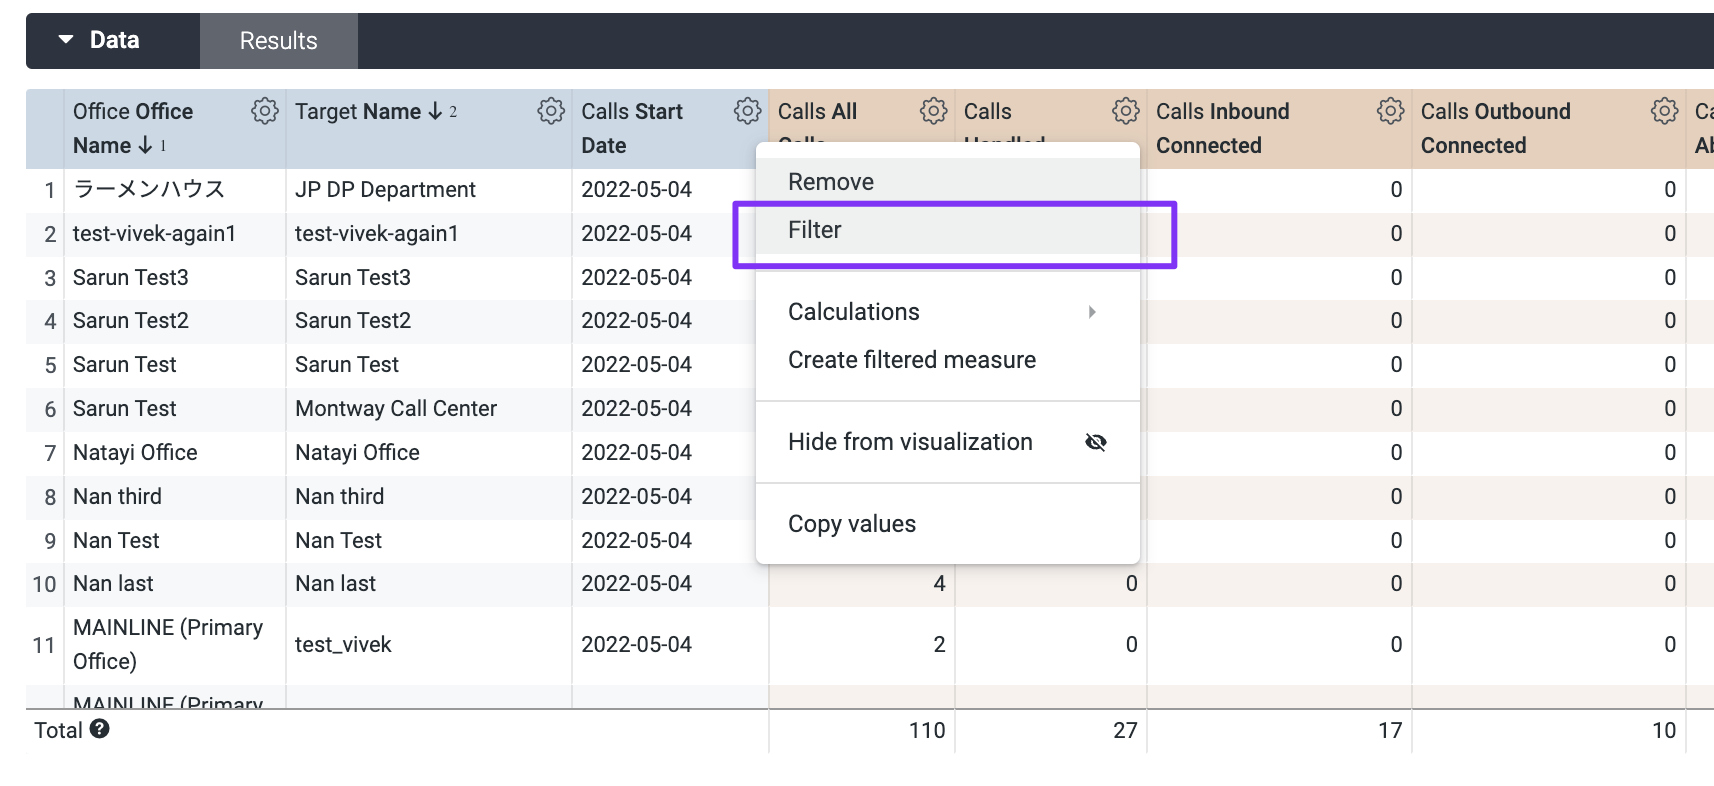
Task: Open gear menu for Office Office Name column
Action: tap(265, 111)
